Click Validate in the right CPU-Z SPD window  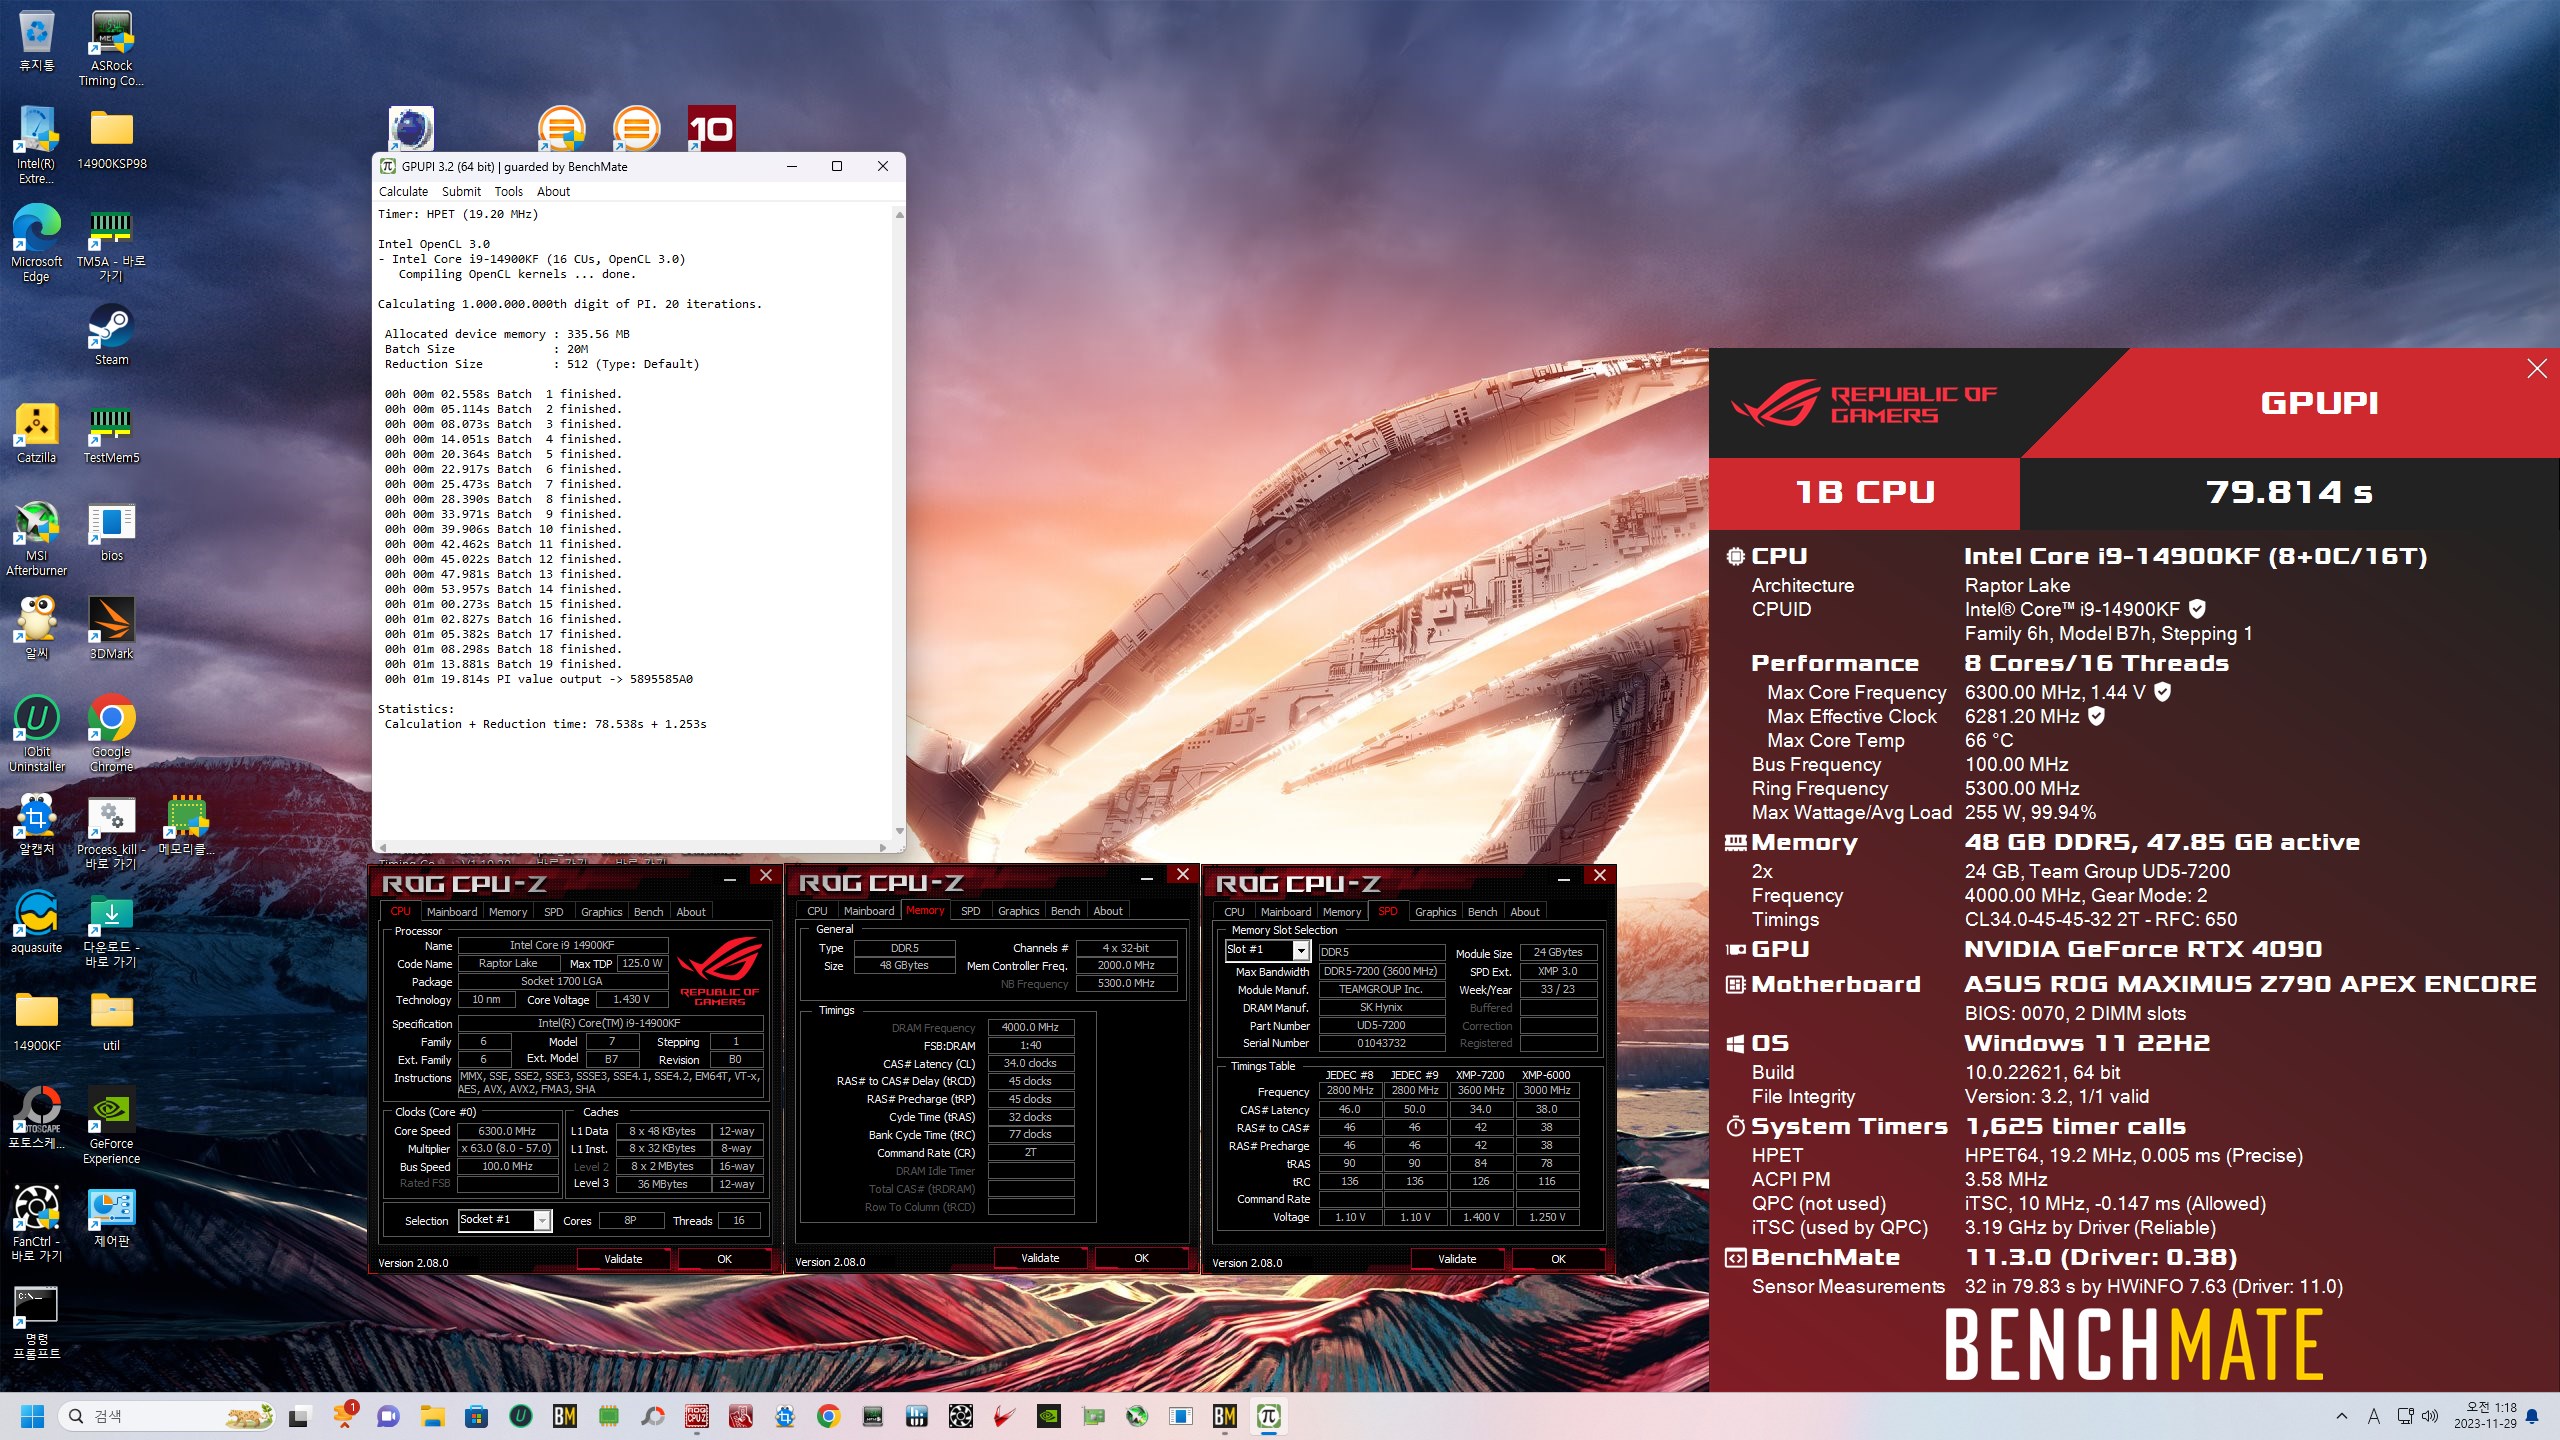[x=1457, y=1259]
